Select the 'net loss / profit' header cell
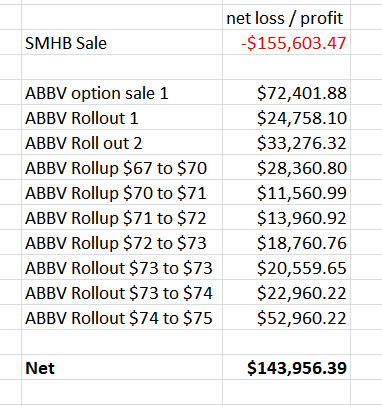 tap(286, 17)
